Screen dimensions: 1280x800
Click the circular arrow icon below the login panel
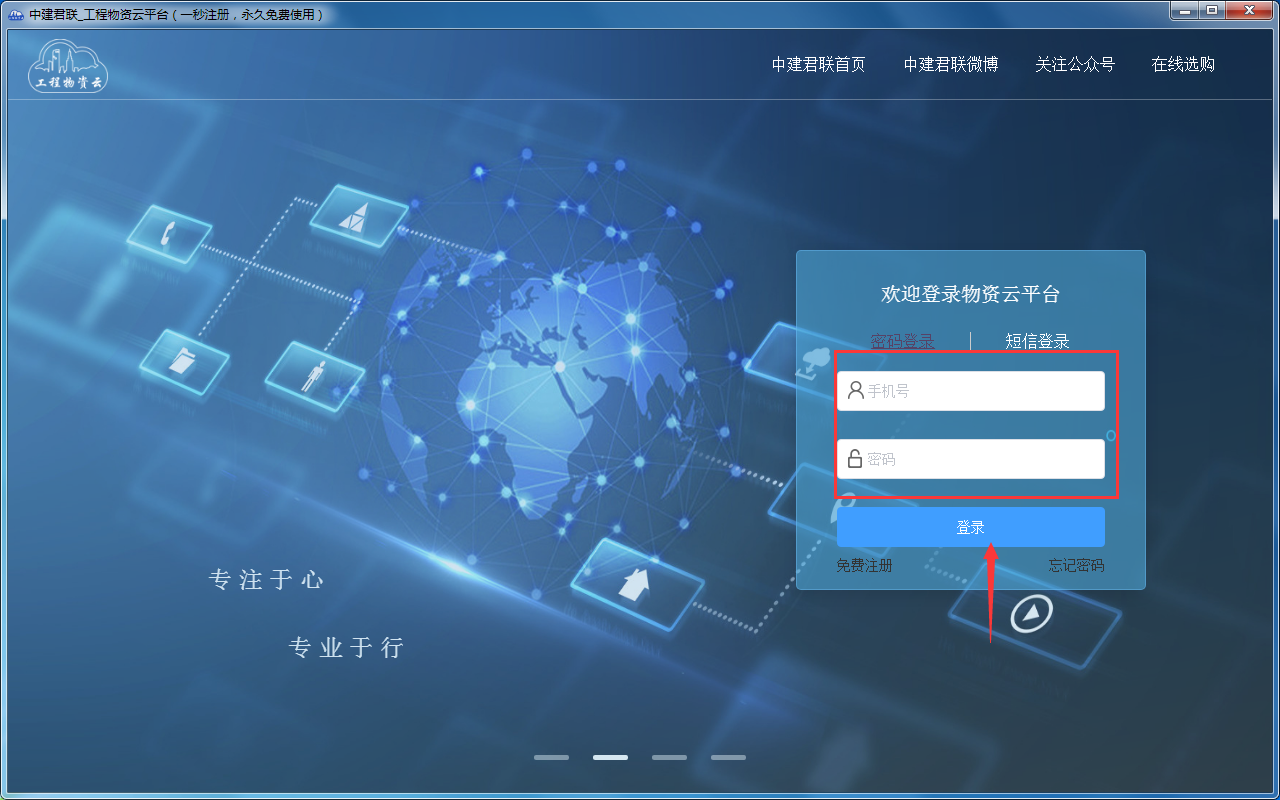(1033, 615)
